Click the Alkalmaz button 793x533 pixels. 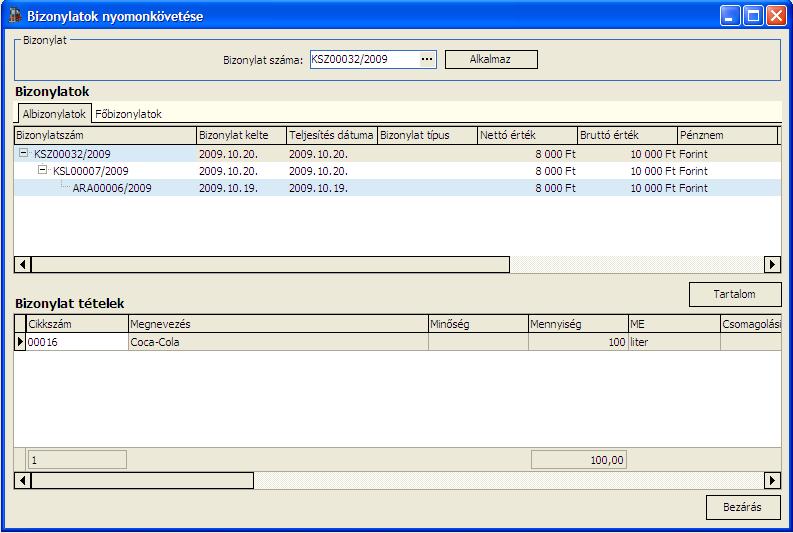coord(491,59)
